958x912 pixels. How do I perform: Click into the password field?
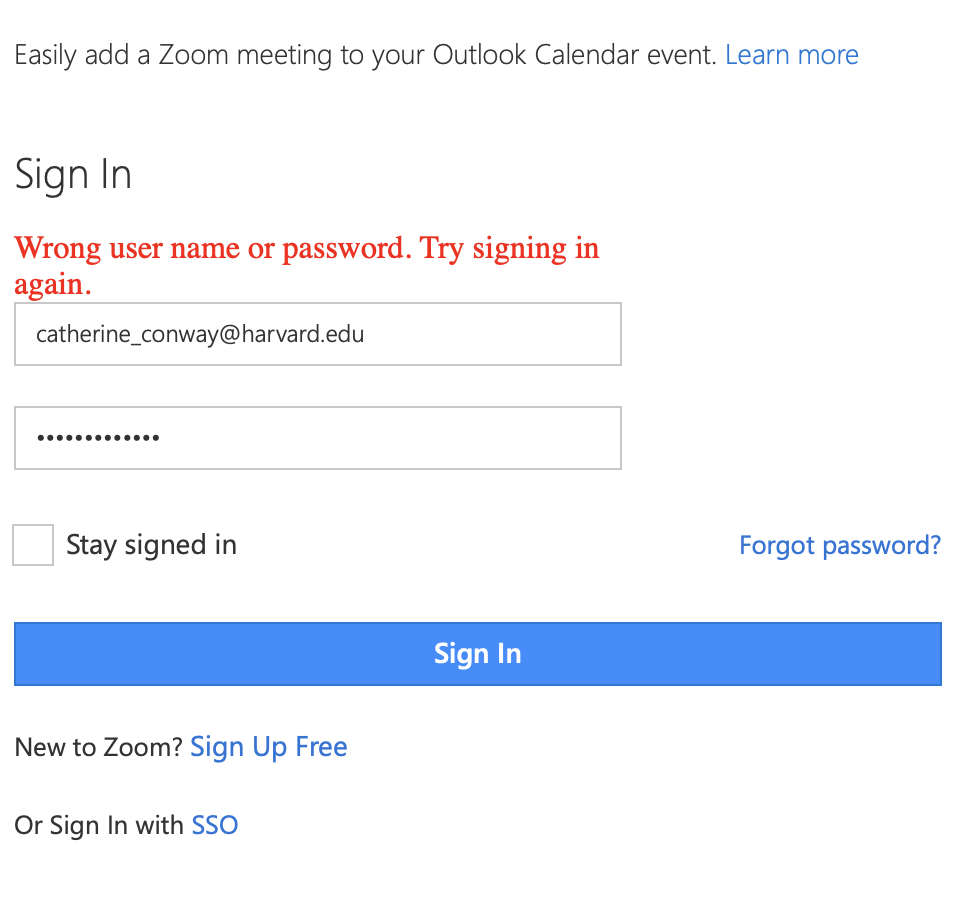click(x=317, y=438)
